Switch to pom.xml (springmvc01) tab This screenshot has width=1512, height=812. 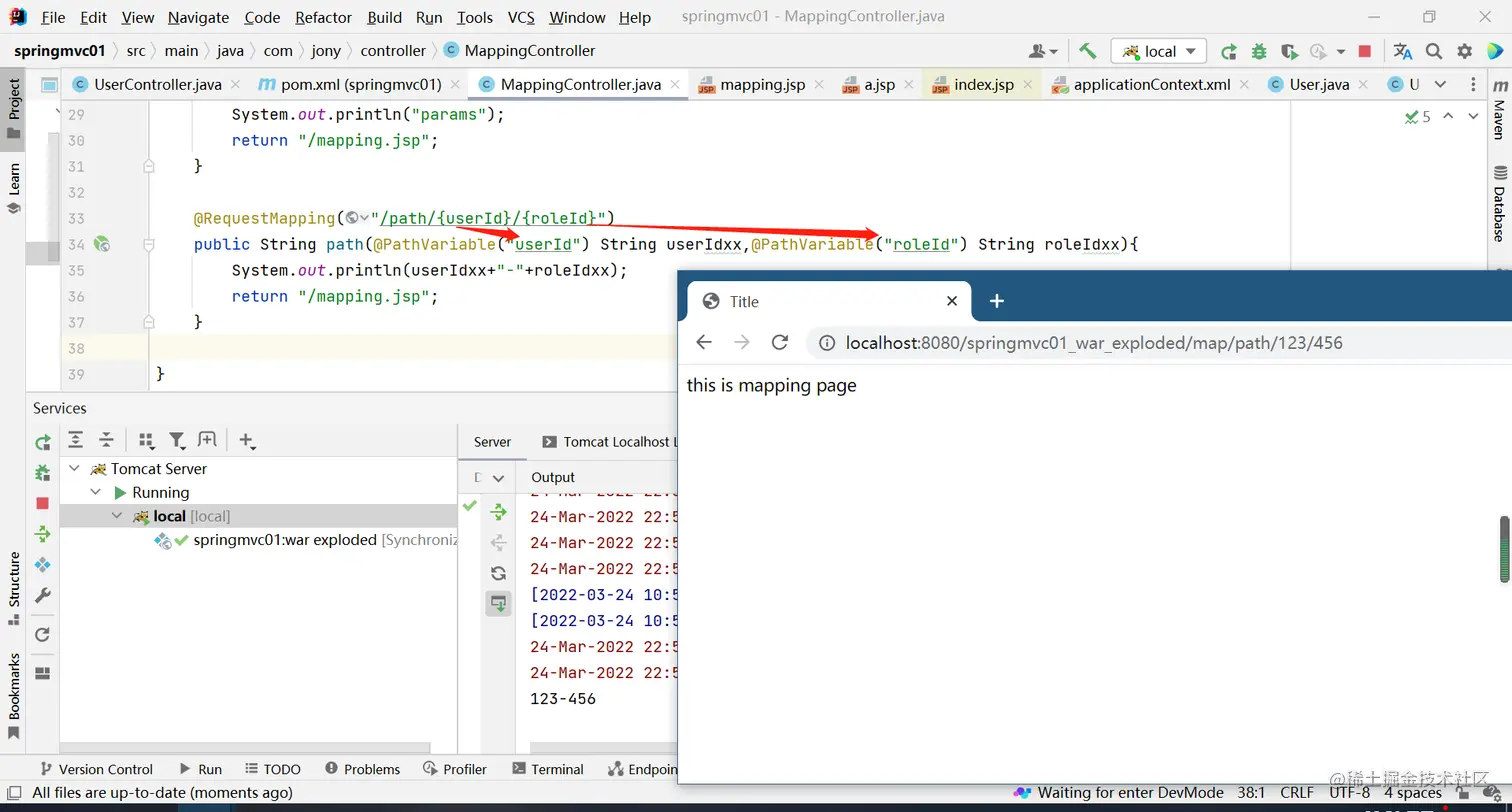(x=362, y=84)
